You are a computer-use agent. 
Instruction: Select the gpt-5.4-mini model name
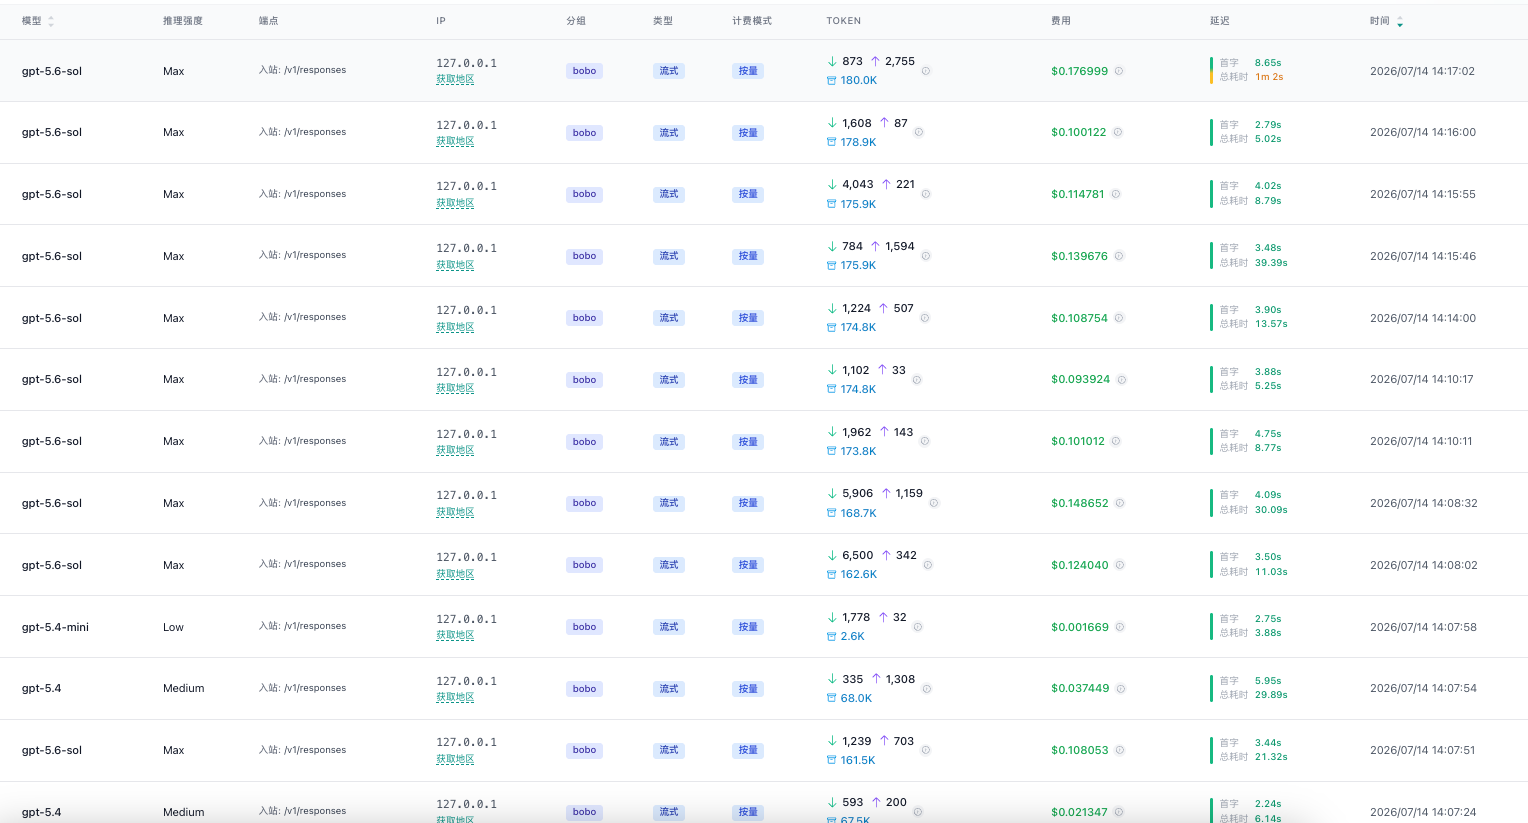pyautogui.click(x=55, y=627)
